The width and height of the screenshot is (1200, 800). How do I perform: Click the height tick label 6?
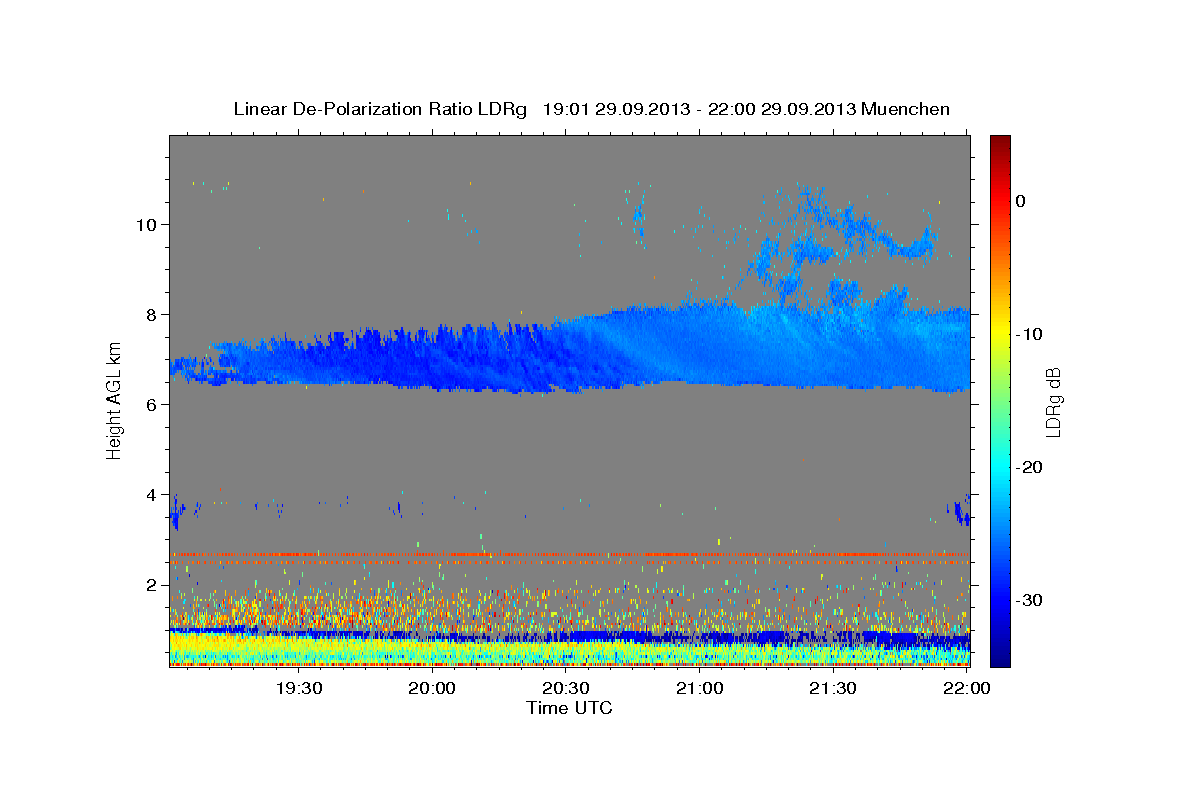[x=151, y=404]
